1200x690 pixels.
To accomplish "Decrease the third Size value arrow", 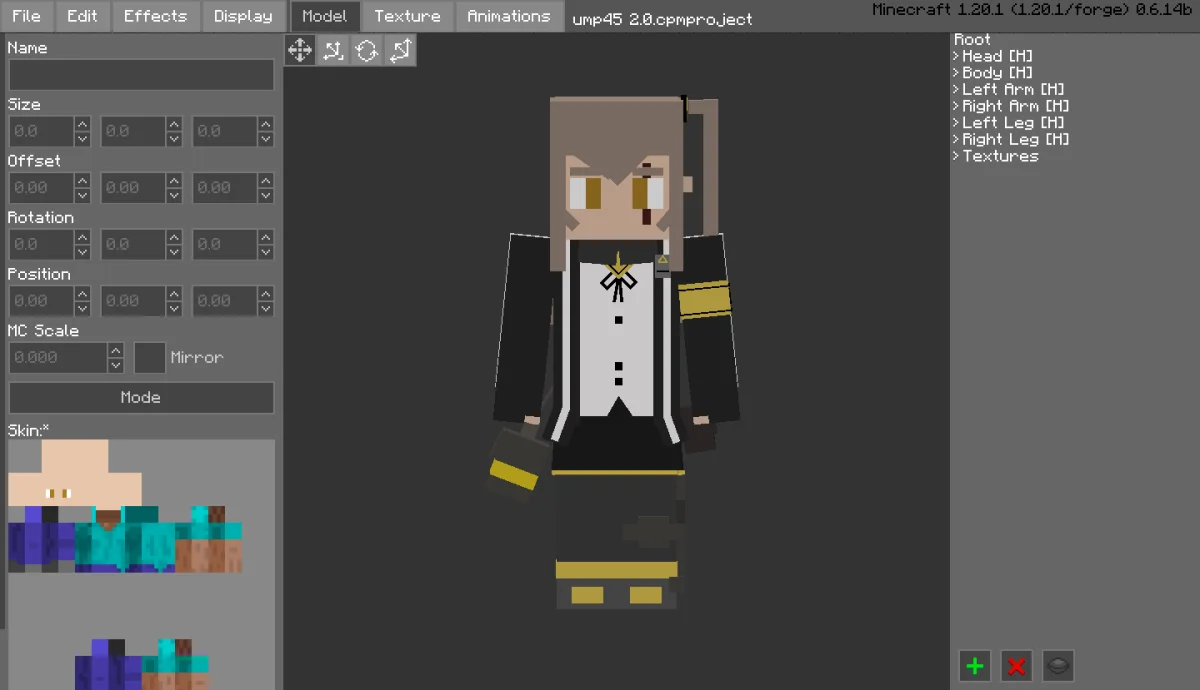I will (x=266, y=140).
